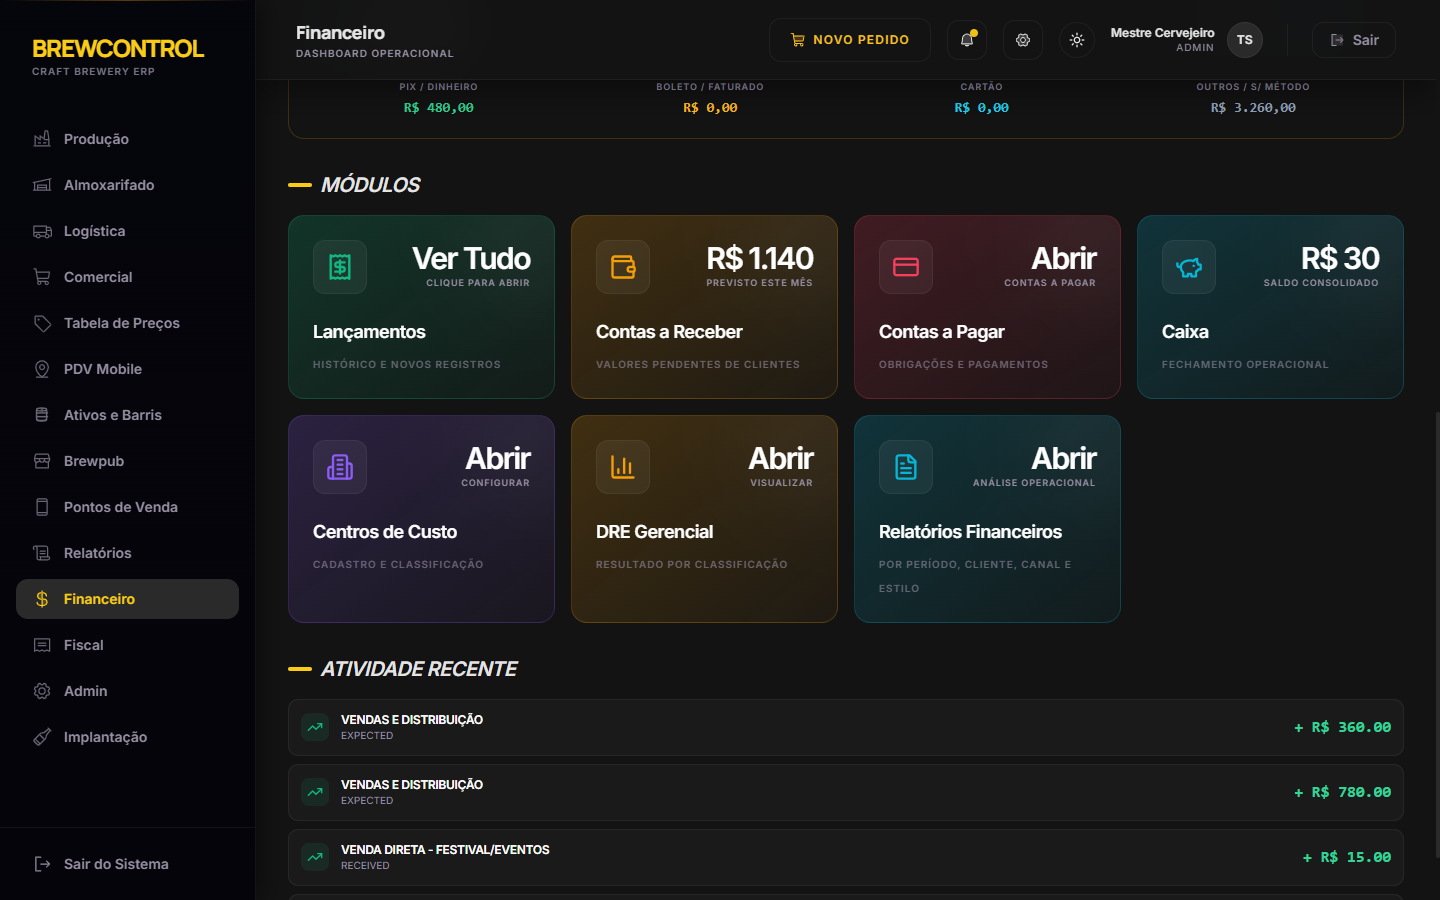Screen dimensions: 1440x900
Task: Click the PIX / Dinheiro R$ 480,00 value
Action: point(439,108)
